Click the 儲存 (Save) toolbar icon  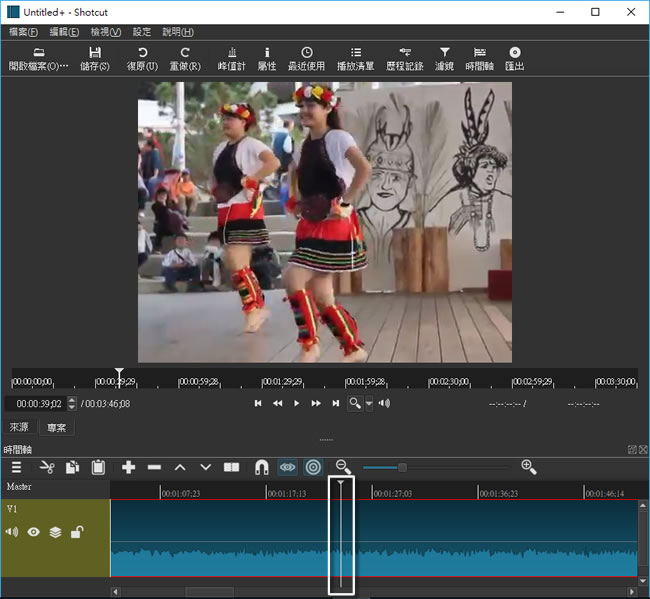[95, 58]
